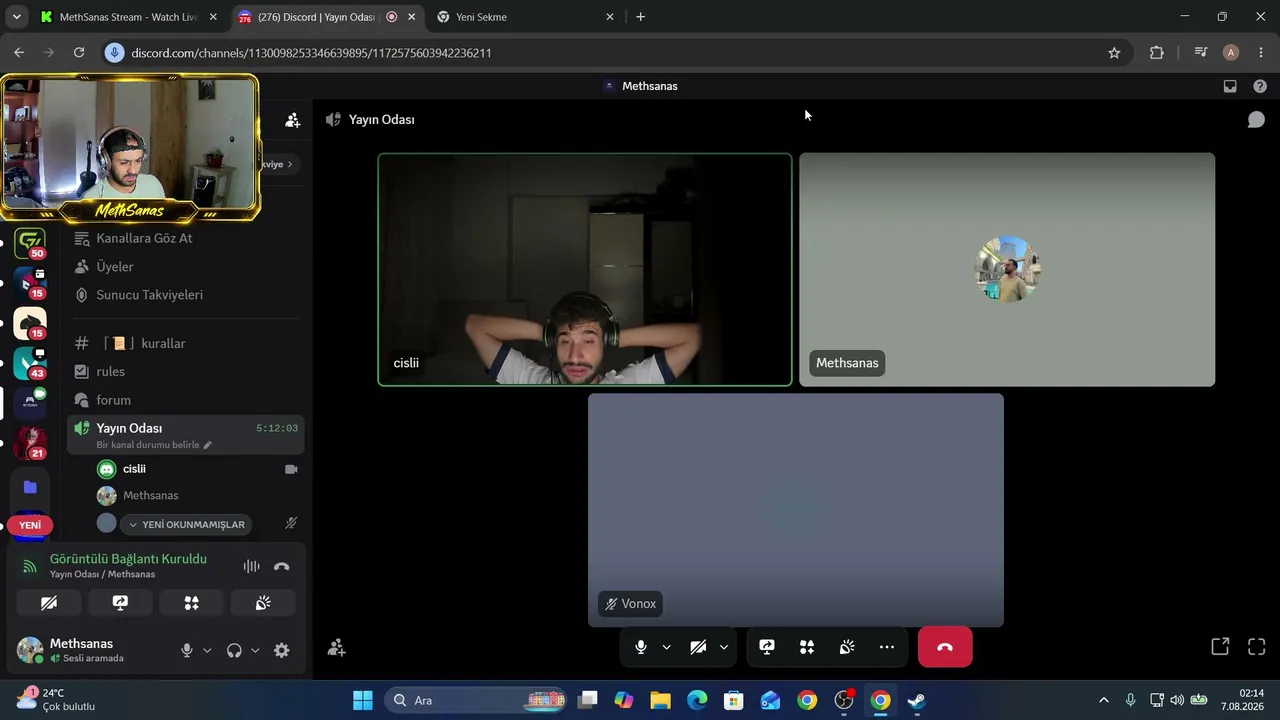
Task: Start an activity from the call bar
Action: 807,647
